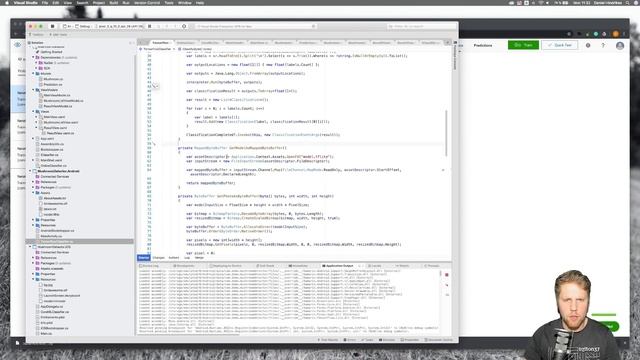Open the Errors pad from the bottom status bar

(349, 340)
